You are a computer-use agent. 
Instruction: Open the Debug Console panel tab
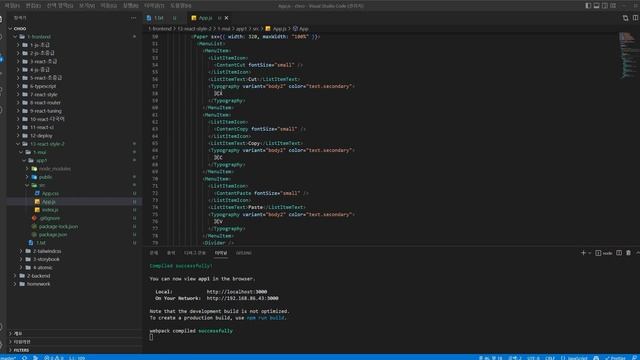[195, 253]
